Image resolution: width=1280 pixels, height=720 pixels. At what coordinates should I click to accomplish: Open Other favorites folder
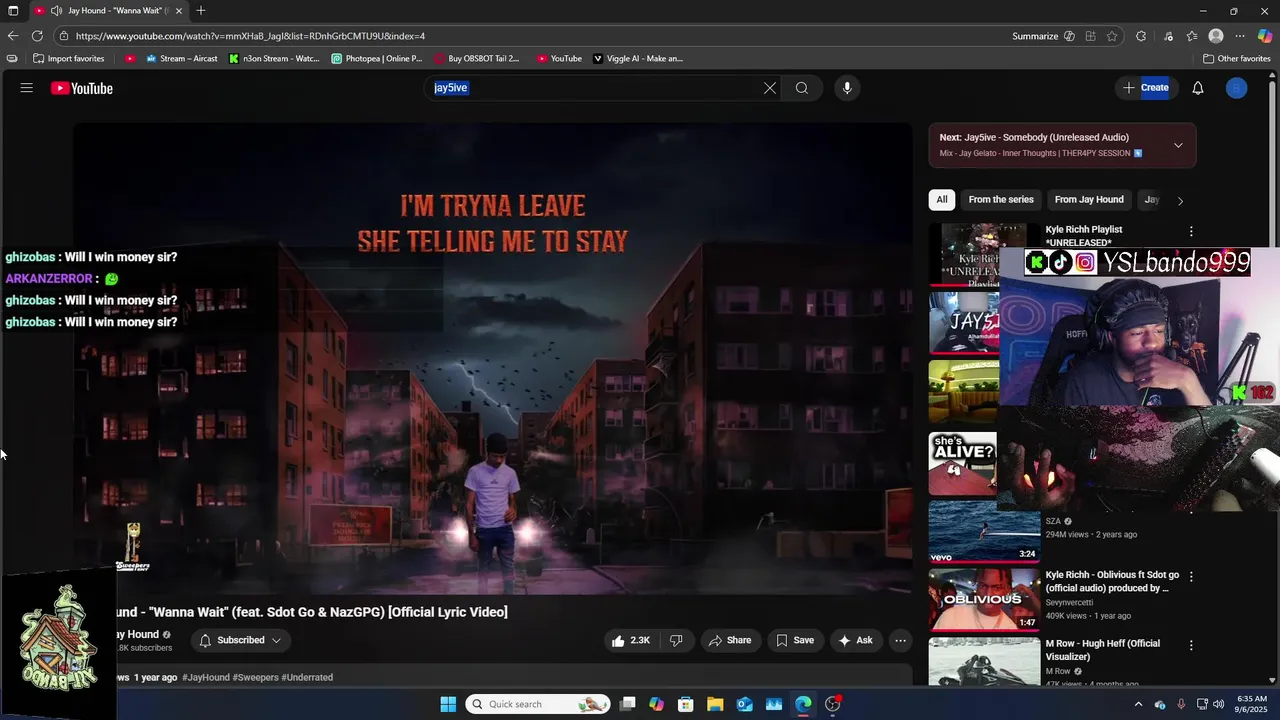tap(1236, 58)
